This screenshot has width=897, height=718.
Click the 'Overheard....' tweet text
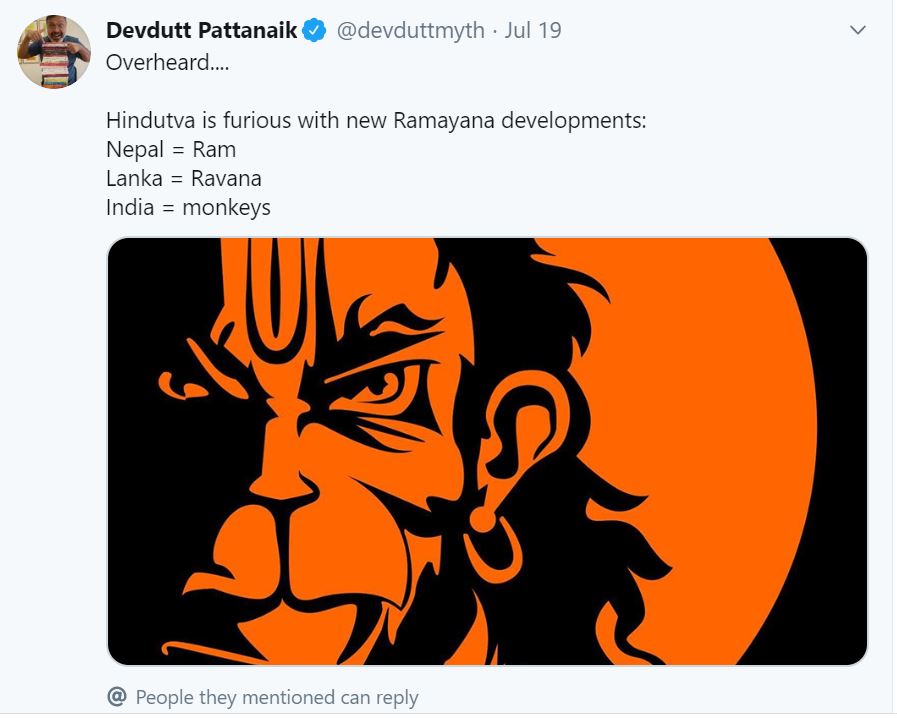[x=168, y=62]
